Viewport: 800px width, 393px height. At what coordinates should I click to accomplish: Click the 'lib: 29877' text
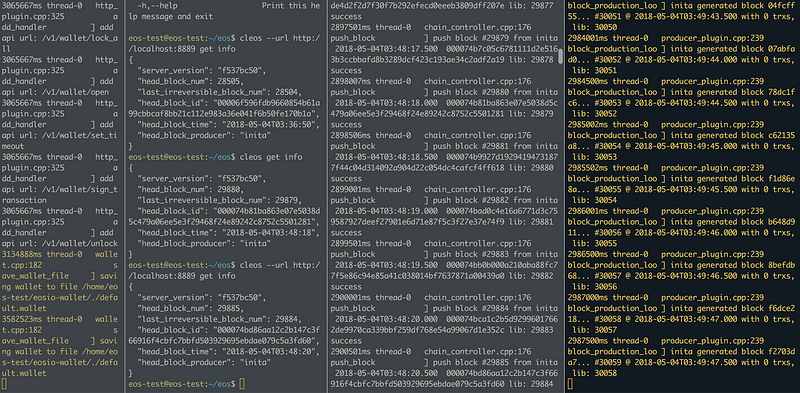[x=530, y=6]
